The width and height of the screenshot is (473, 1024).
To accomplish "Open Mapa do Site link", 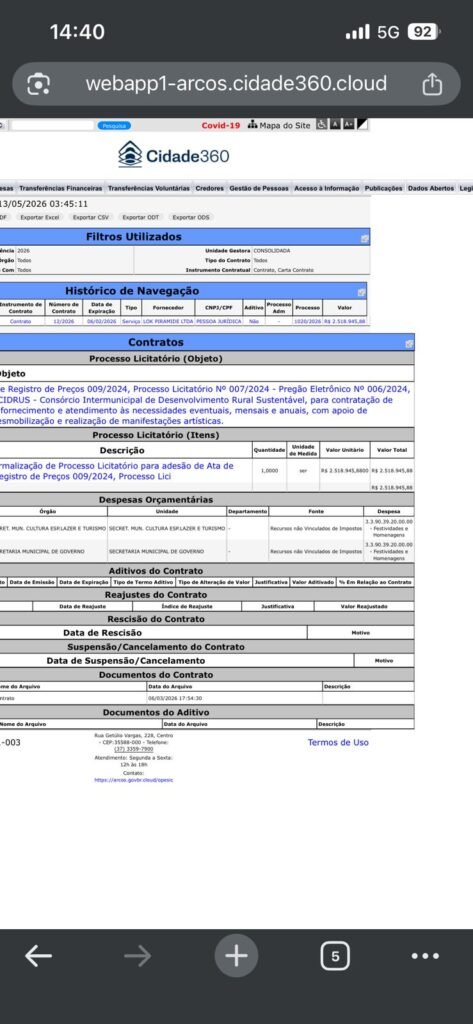I will 280,125.
